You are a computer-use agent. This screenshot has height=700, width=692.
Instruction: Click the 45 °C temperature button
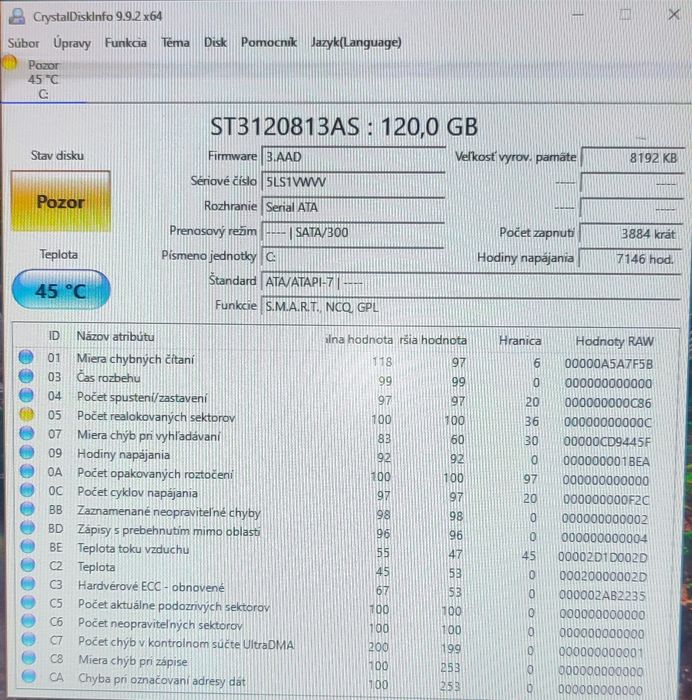(x=61, y=290)
